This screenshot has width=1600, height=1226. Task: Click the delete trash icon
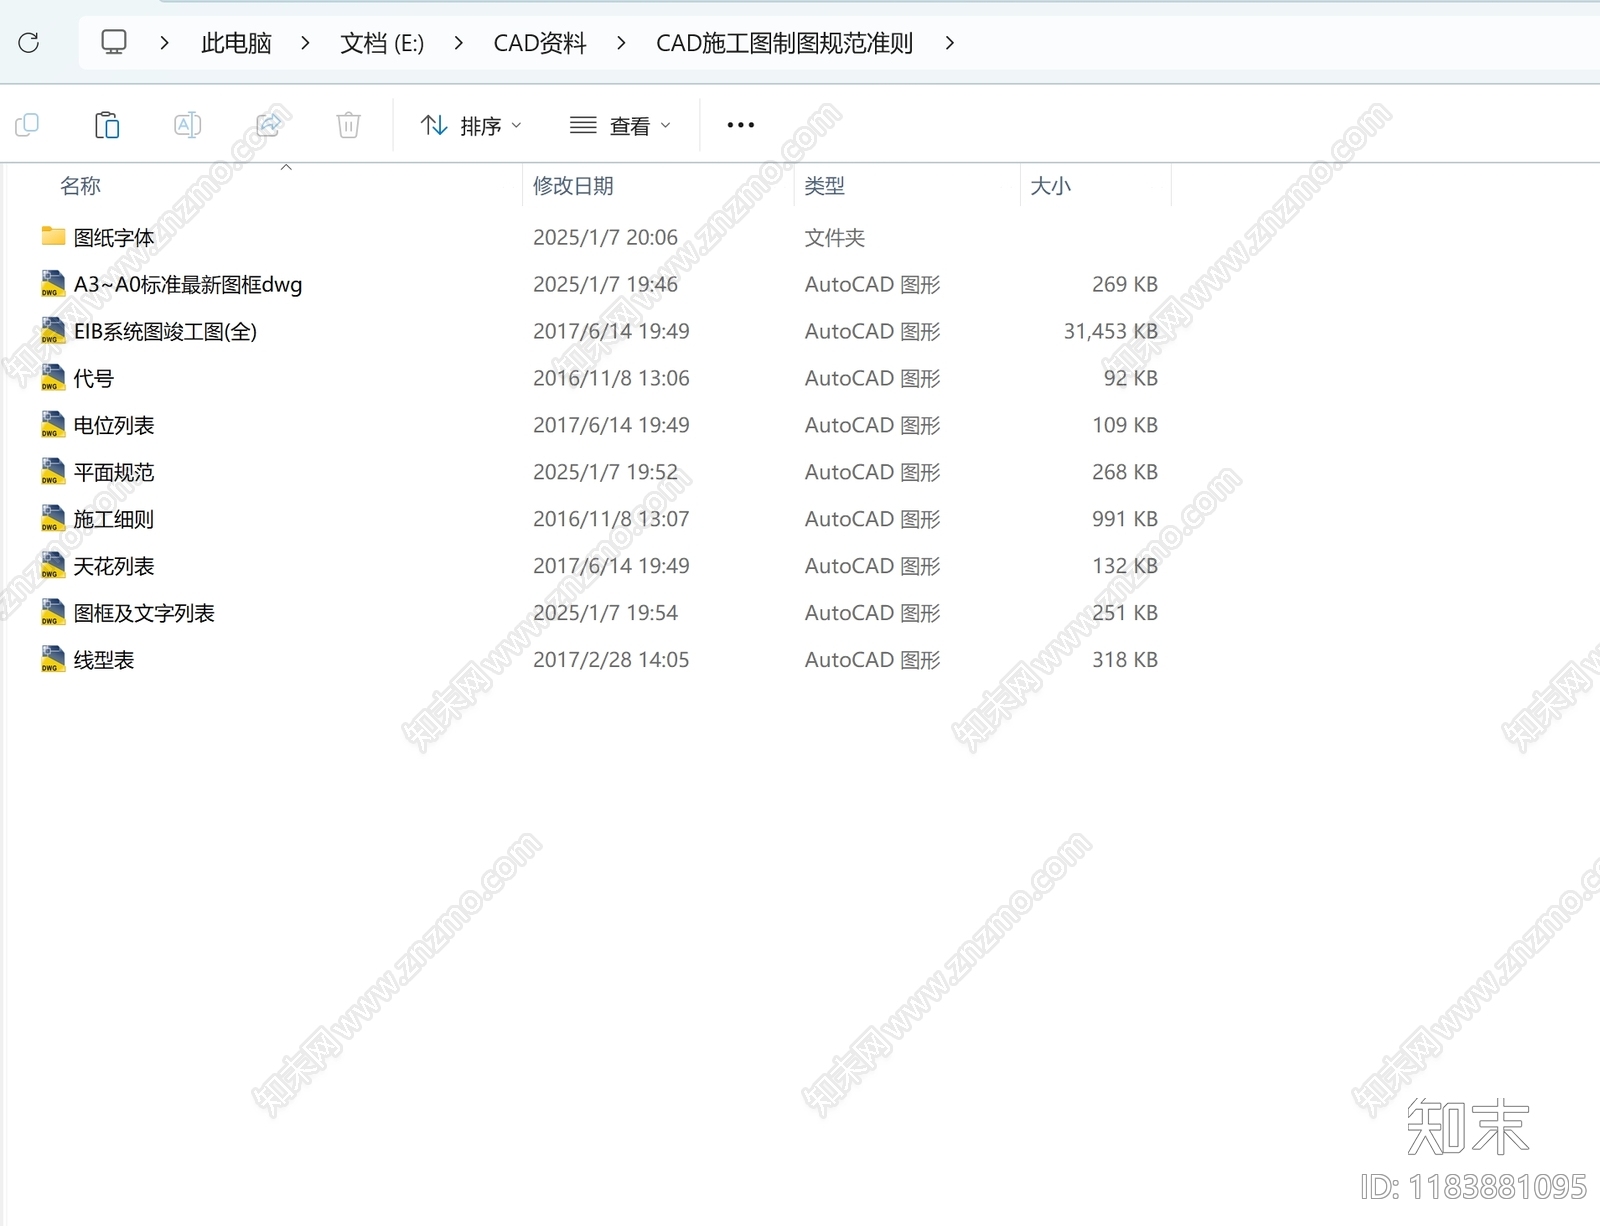[x=348, y=125]
